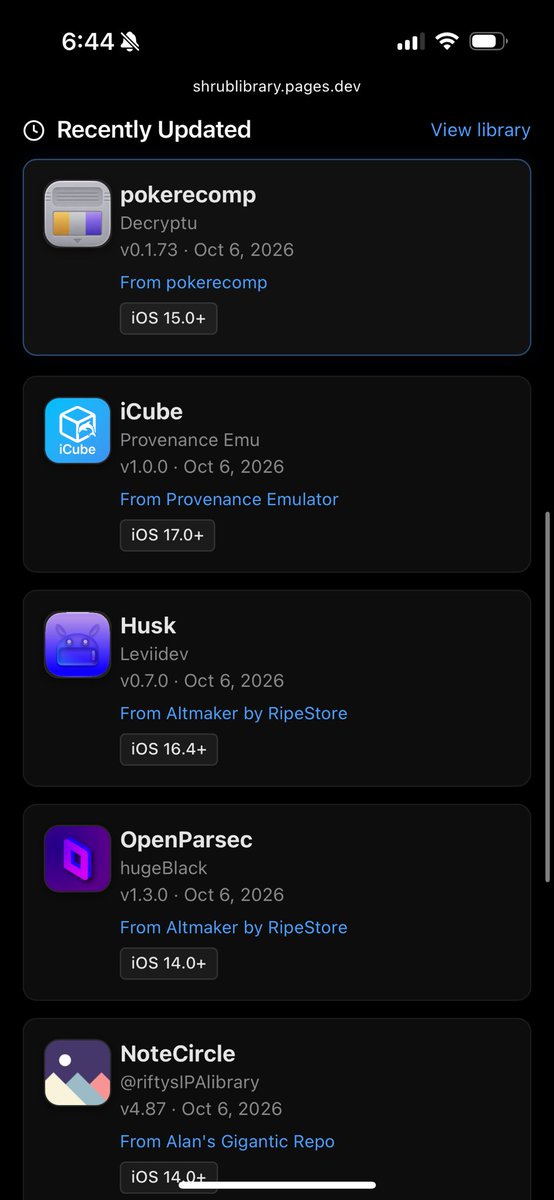Tap the @riftysIPAlibrary developer name
554x1200 pixels.
coord(190,1082)
